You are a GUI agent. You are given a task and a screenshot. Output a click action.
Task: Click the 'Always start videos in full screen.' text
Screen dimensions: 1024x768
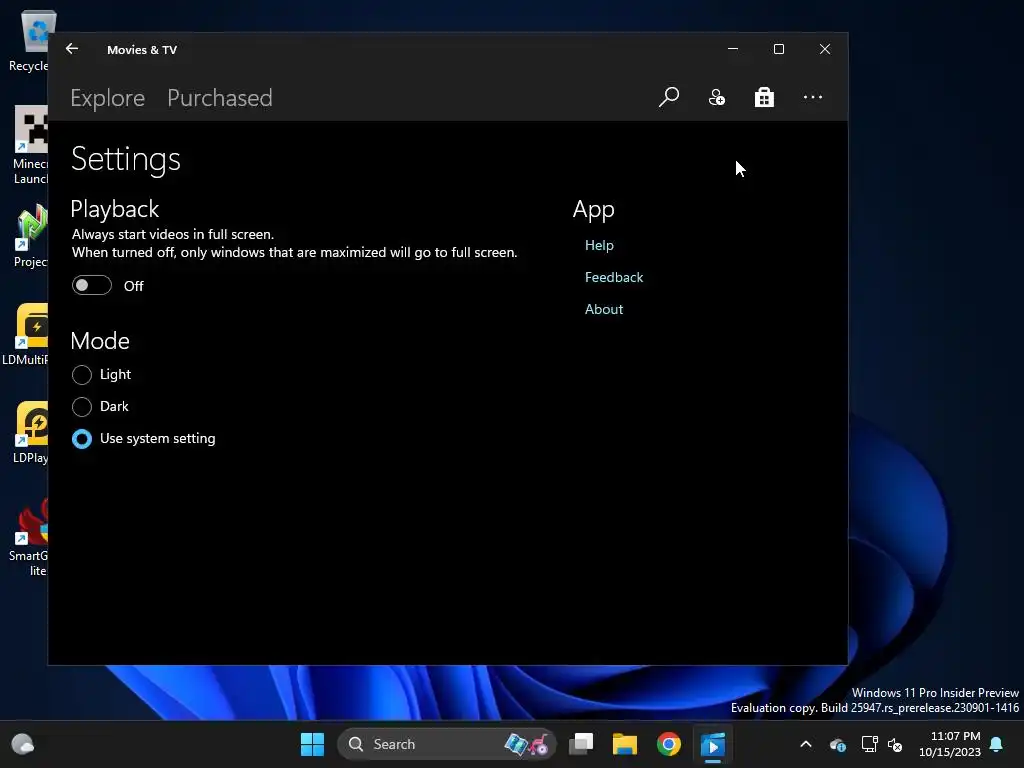click(x=173, y=234)
